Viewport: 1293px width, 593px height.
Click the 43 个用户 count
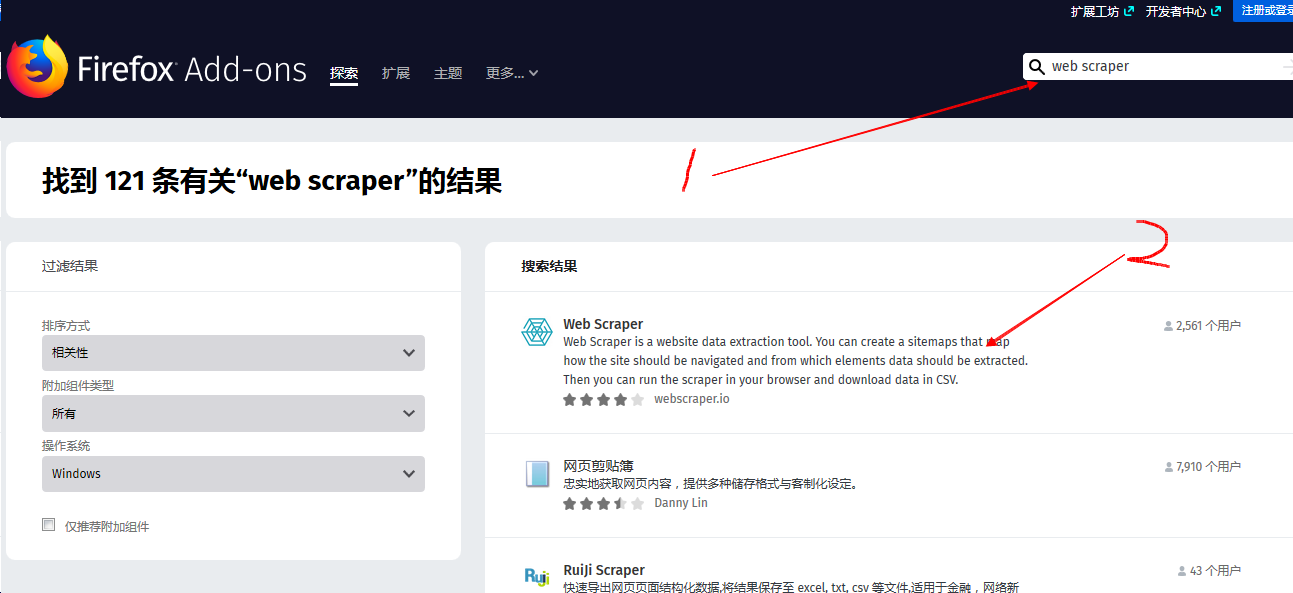click(x=1215, y=571)
